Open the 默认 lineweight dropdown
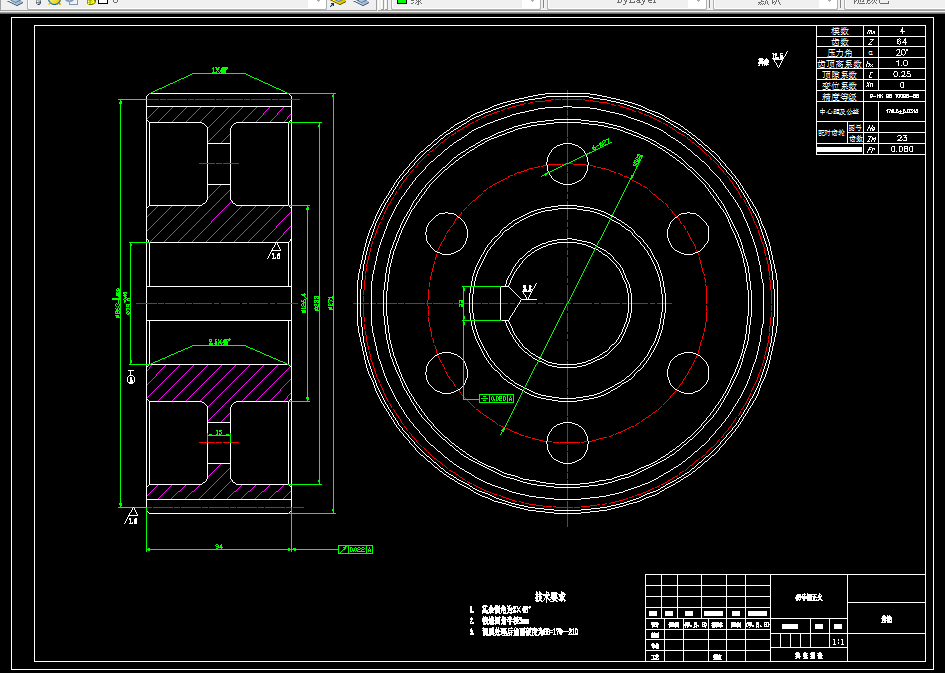 coord(776,3)
